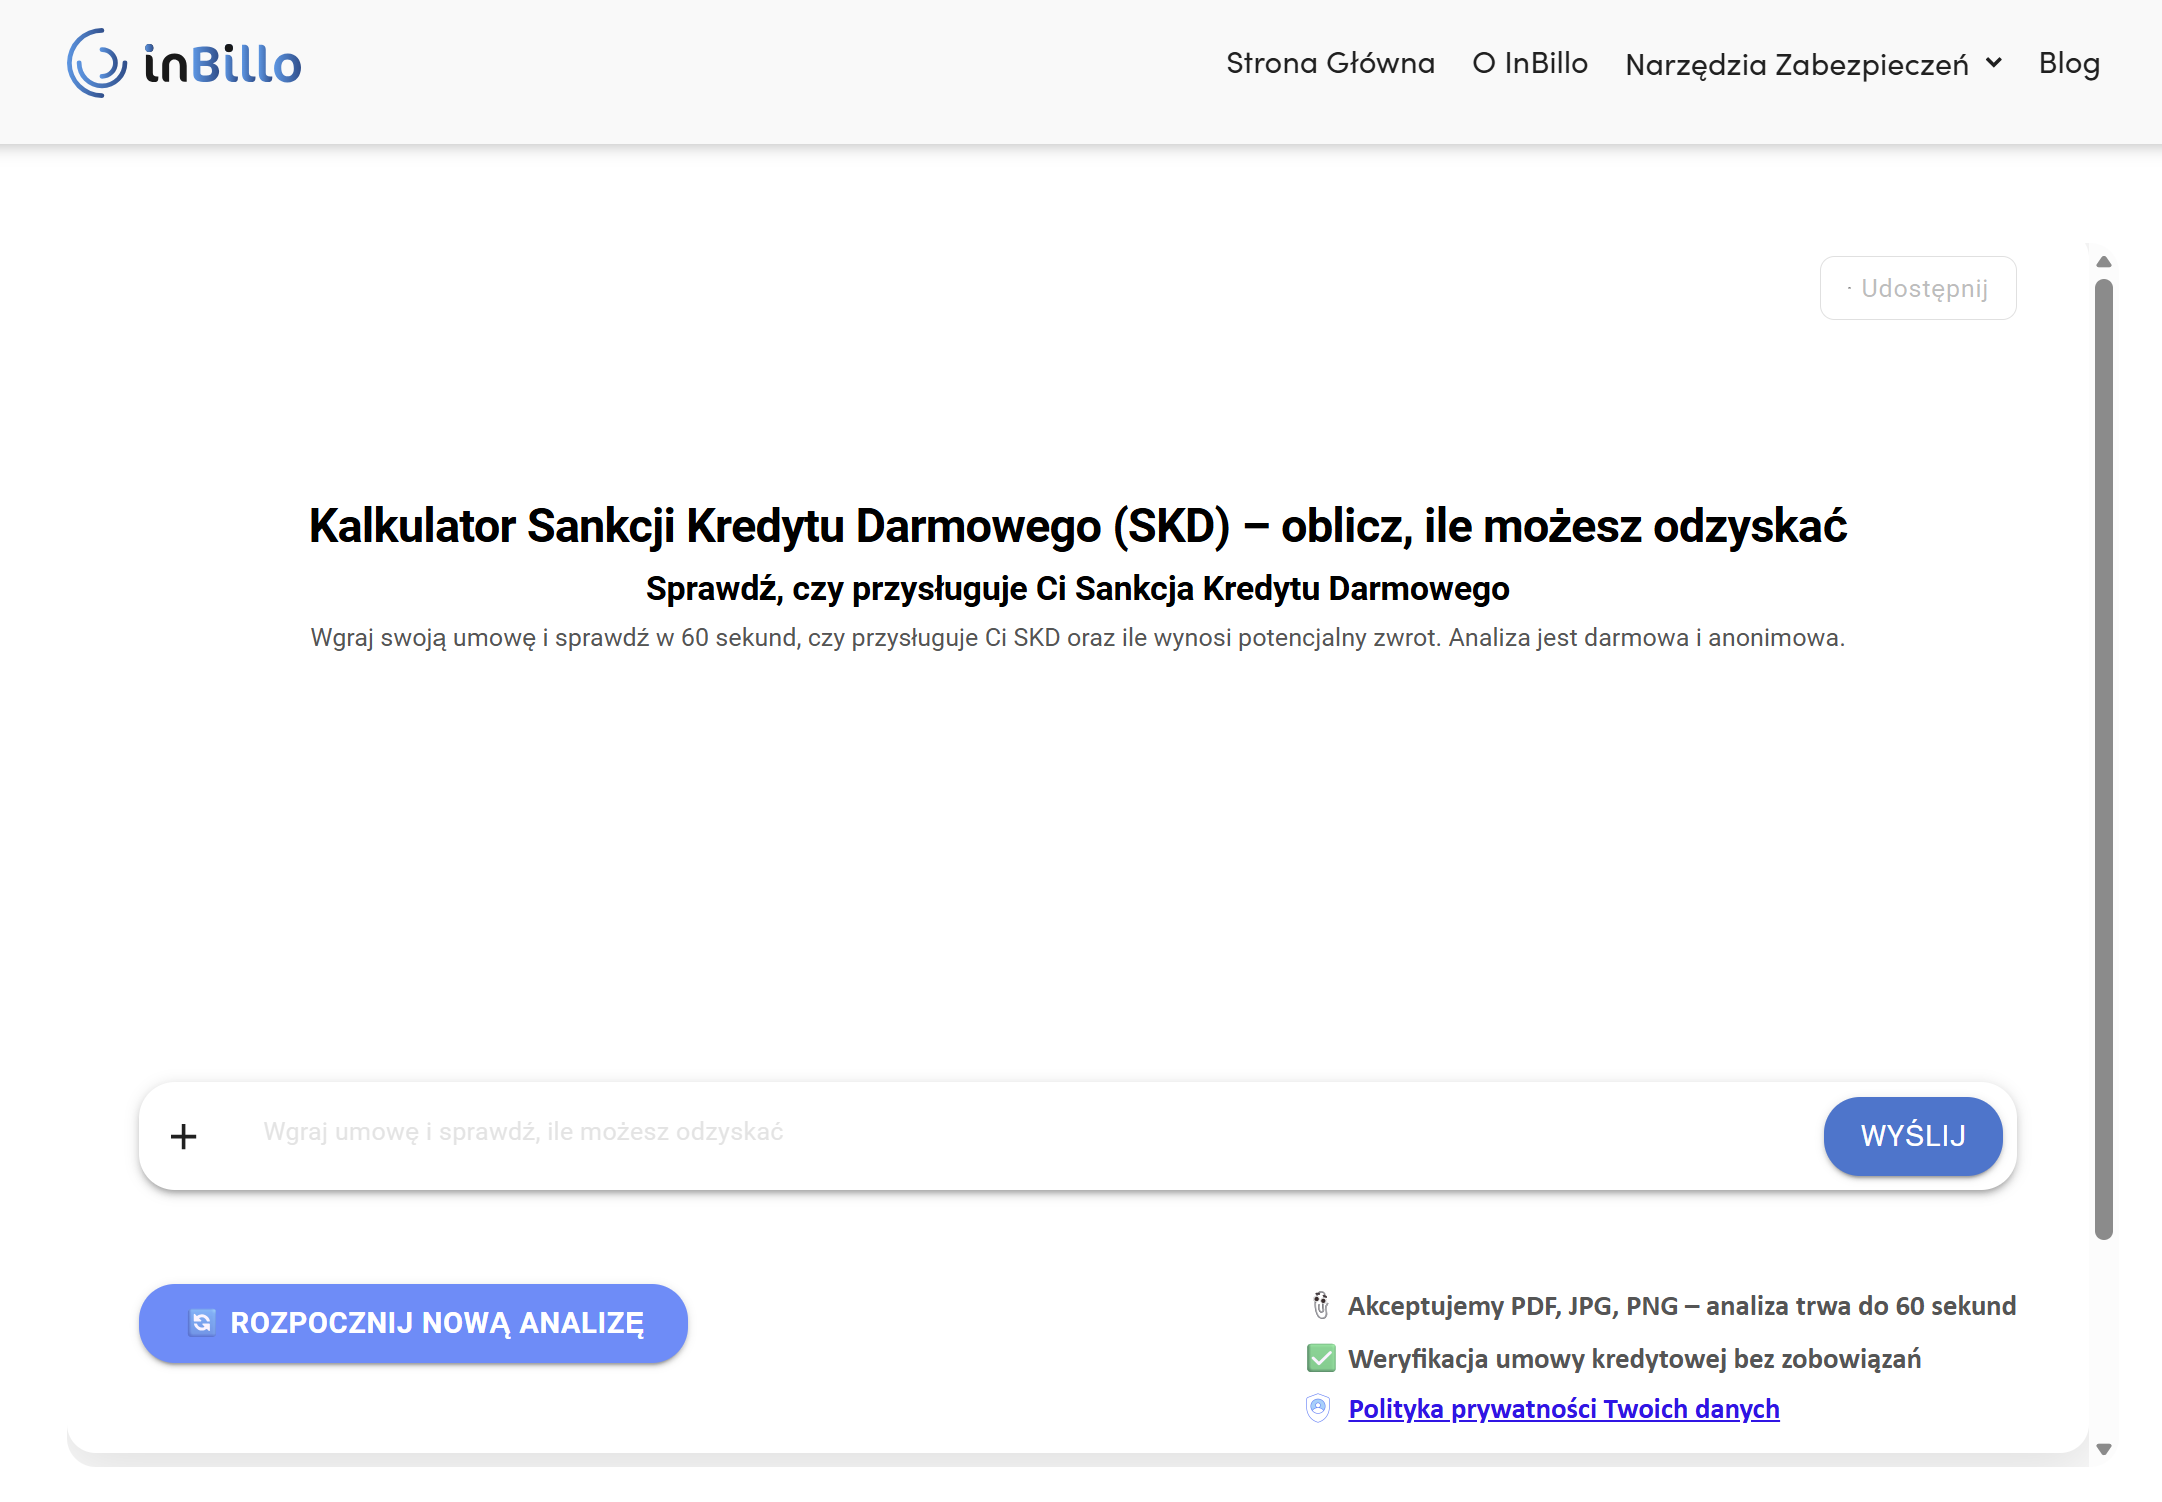Go to Strona Główna

tap(1330, 63)
